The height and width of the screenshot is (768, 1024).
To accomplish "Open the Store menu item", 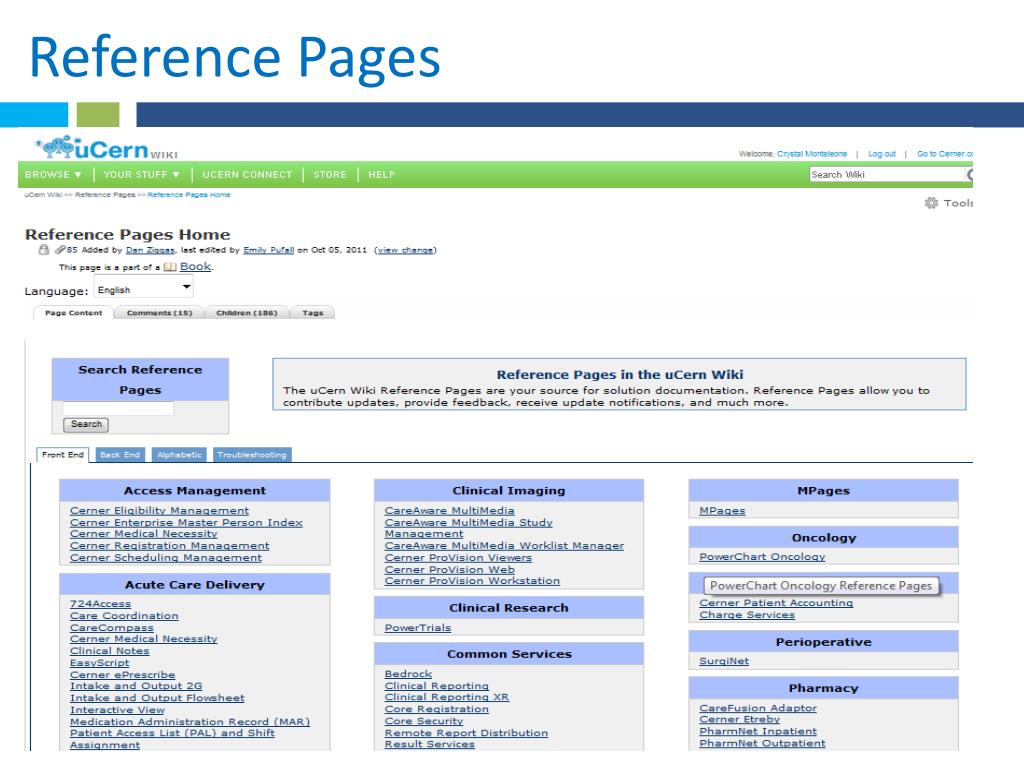I will 330,174.
